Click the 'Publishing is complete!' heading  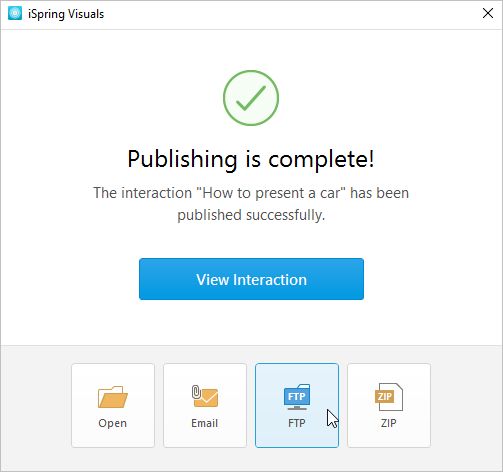(251, 159)
